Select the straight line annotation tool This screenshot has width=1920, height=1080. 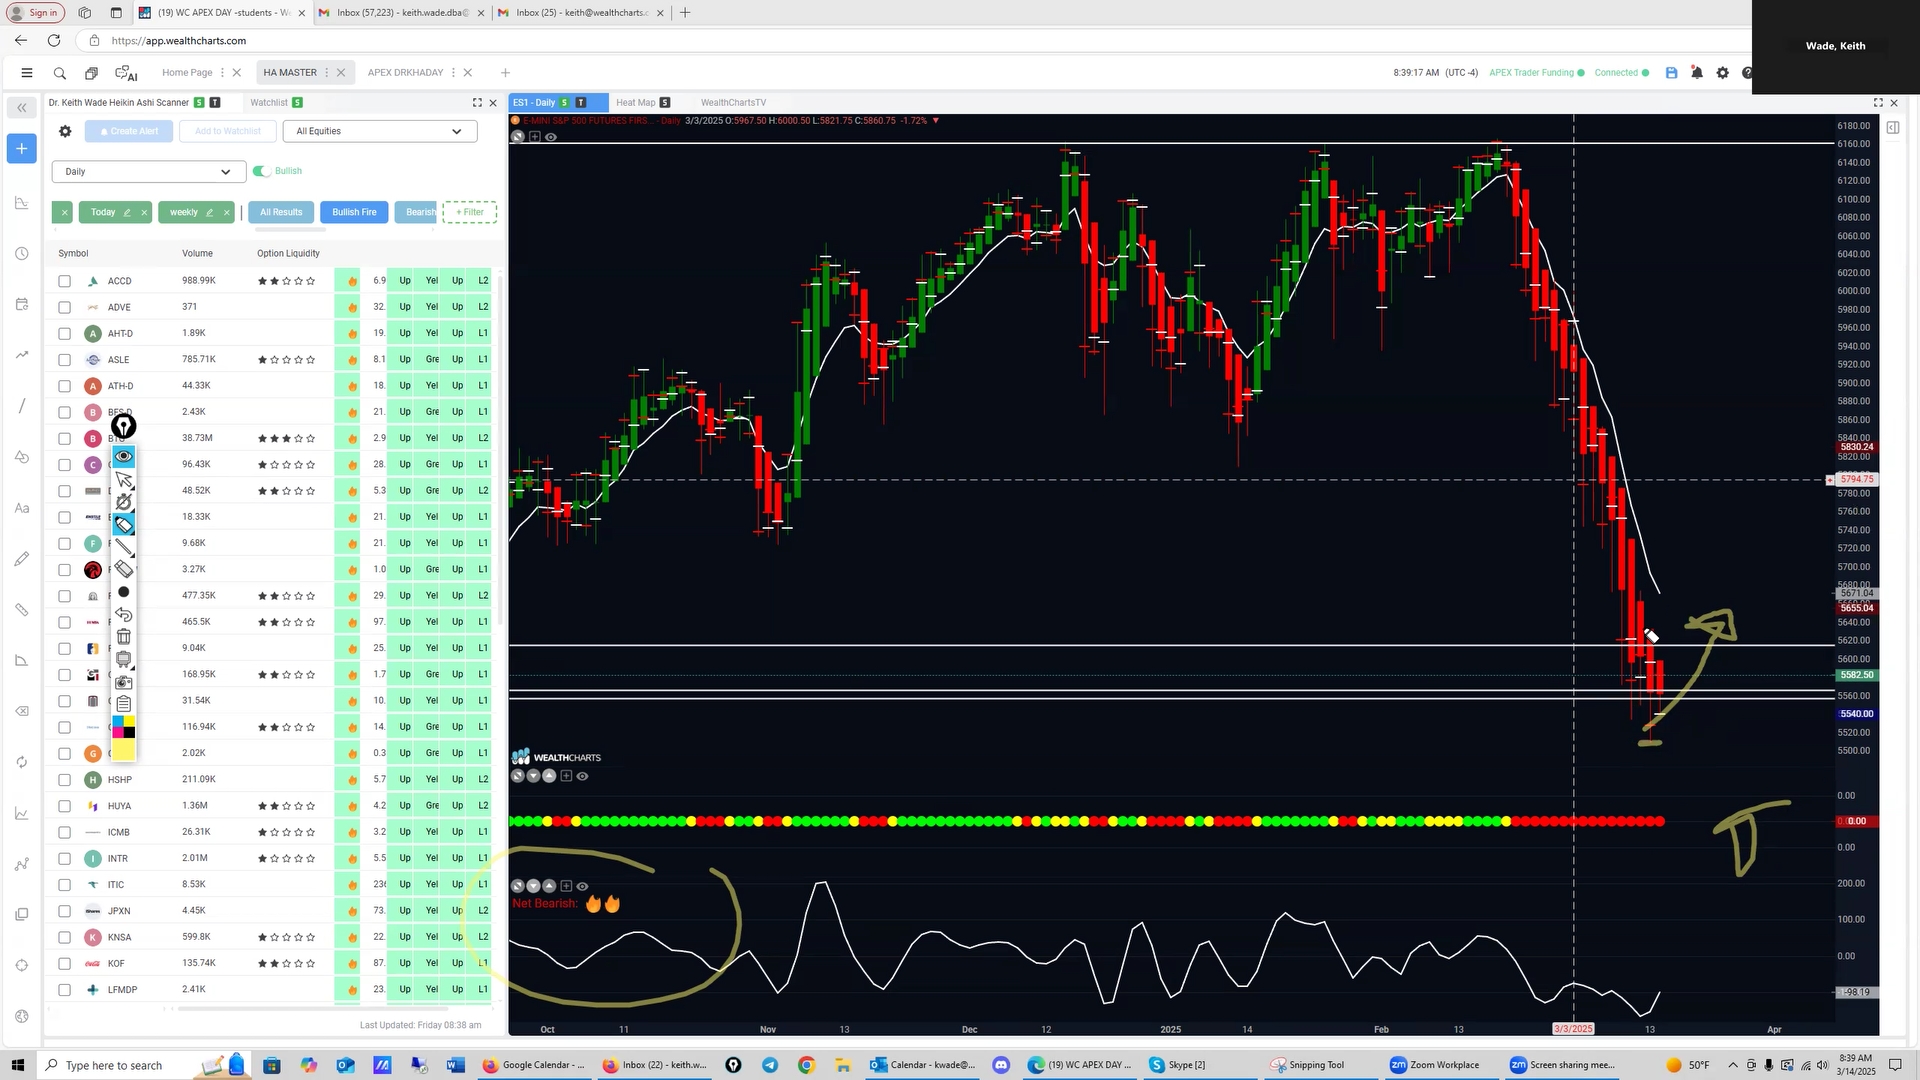tap(124, 547)
